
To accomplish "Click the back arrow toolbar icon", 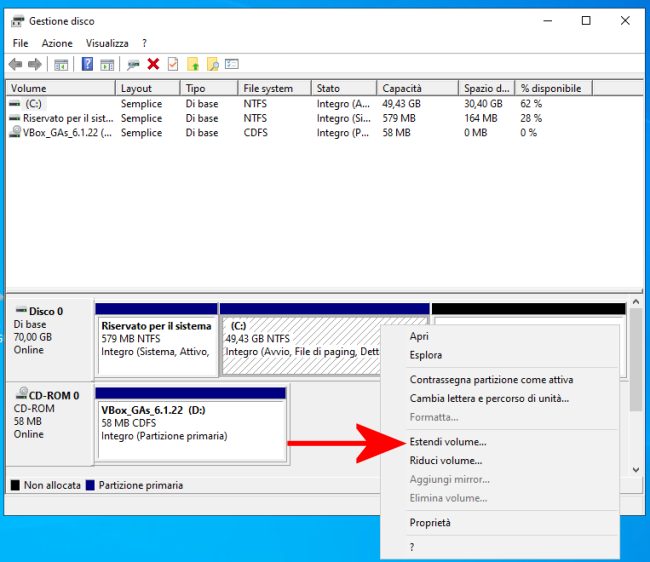I will click(x=15, y=64).
